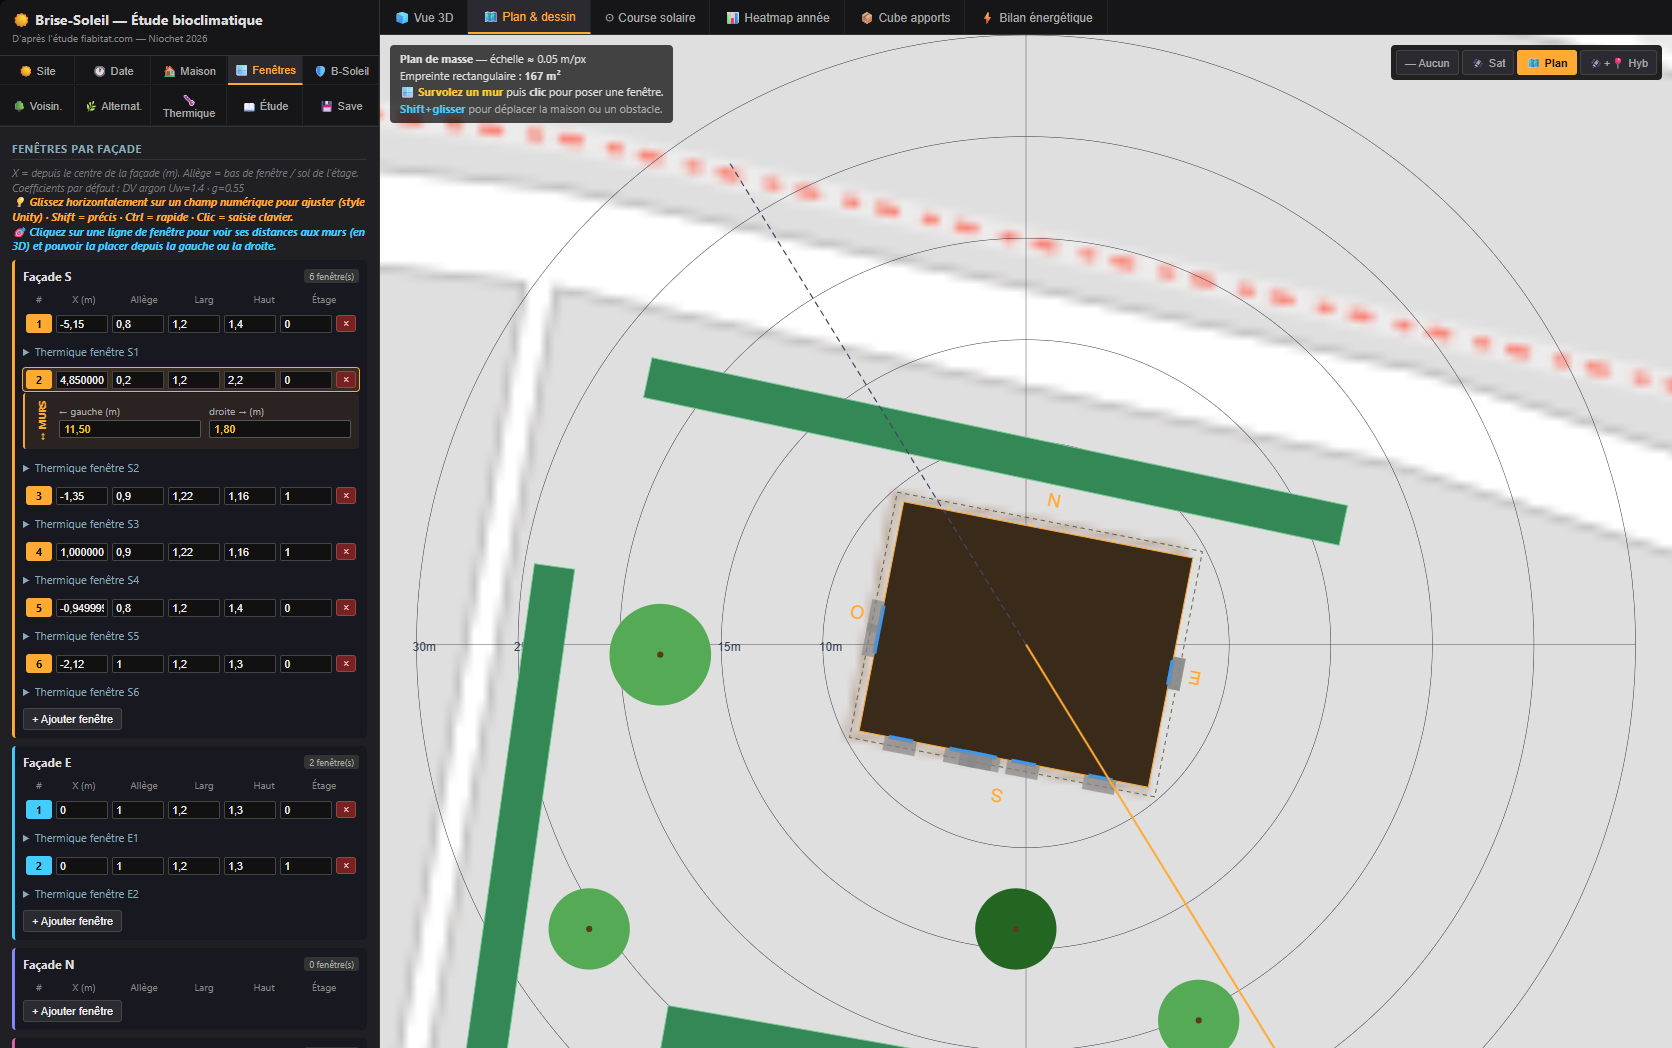Add a window to Façade S
1672x1048 pixels.
73,719
